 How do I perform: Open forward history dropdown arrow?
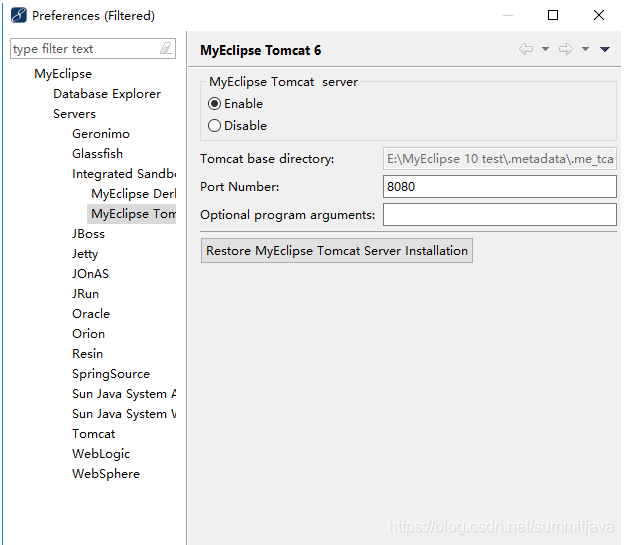585,49
